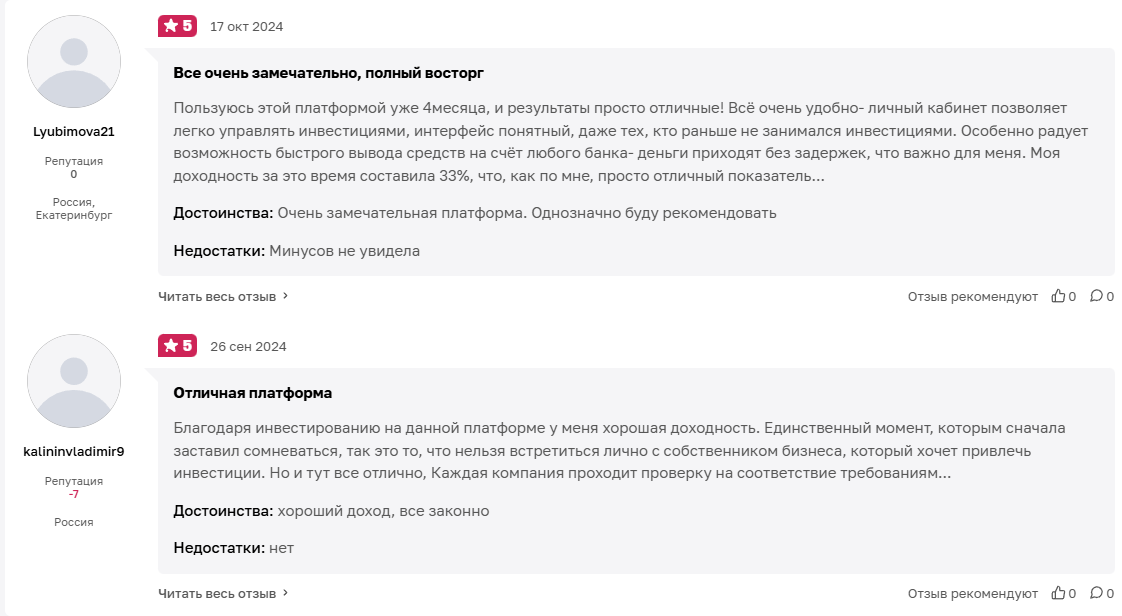Click the chevron arrow after first "Читать весь отзыв"
This screenshot has width=1122, height=616.
point(285,296)
